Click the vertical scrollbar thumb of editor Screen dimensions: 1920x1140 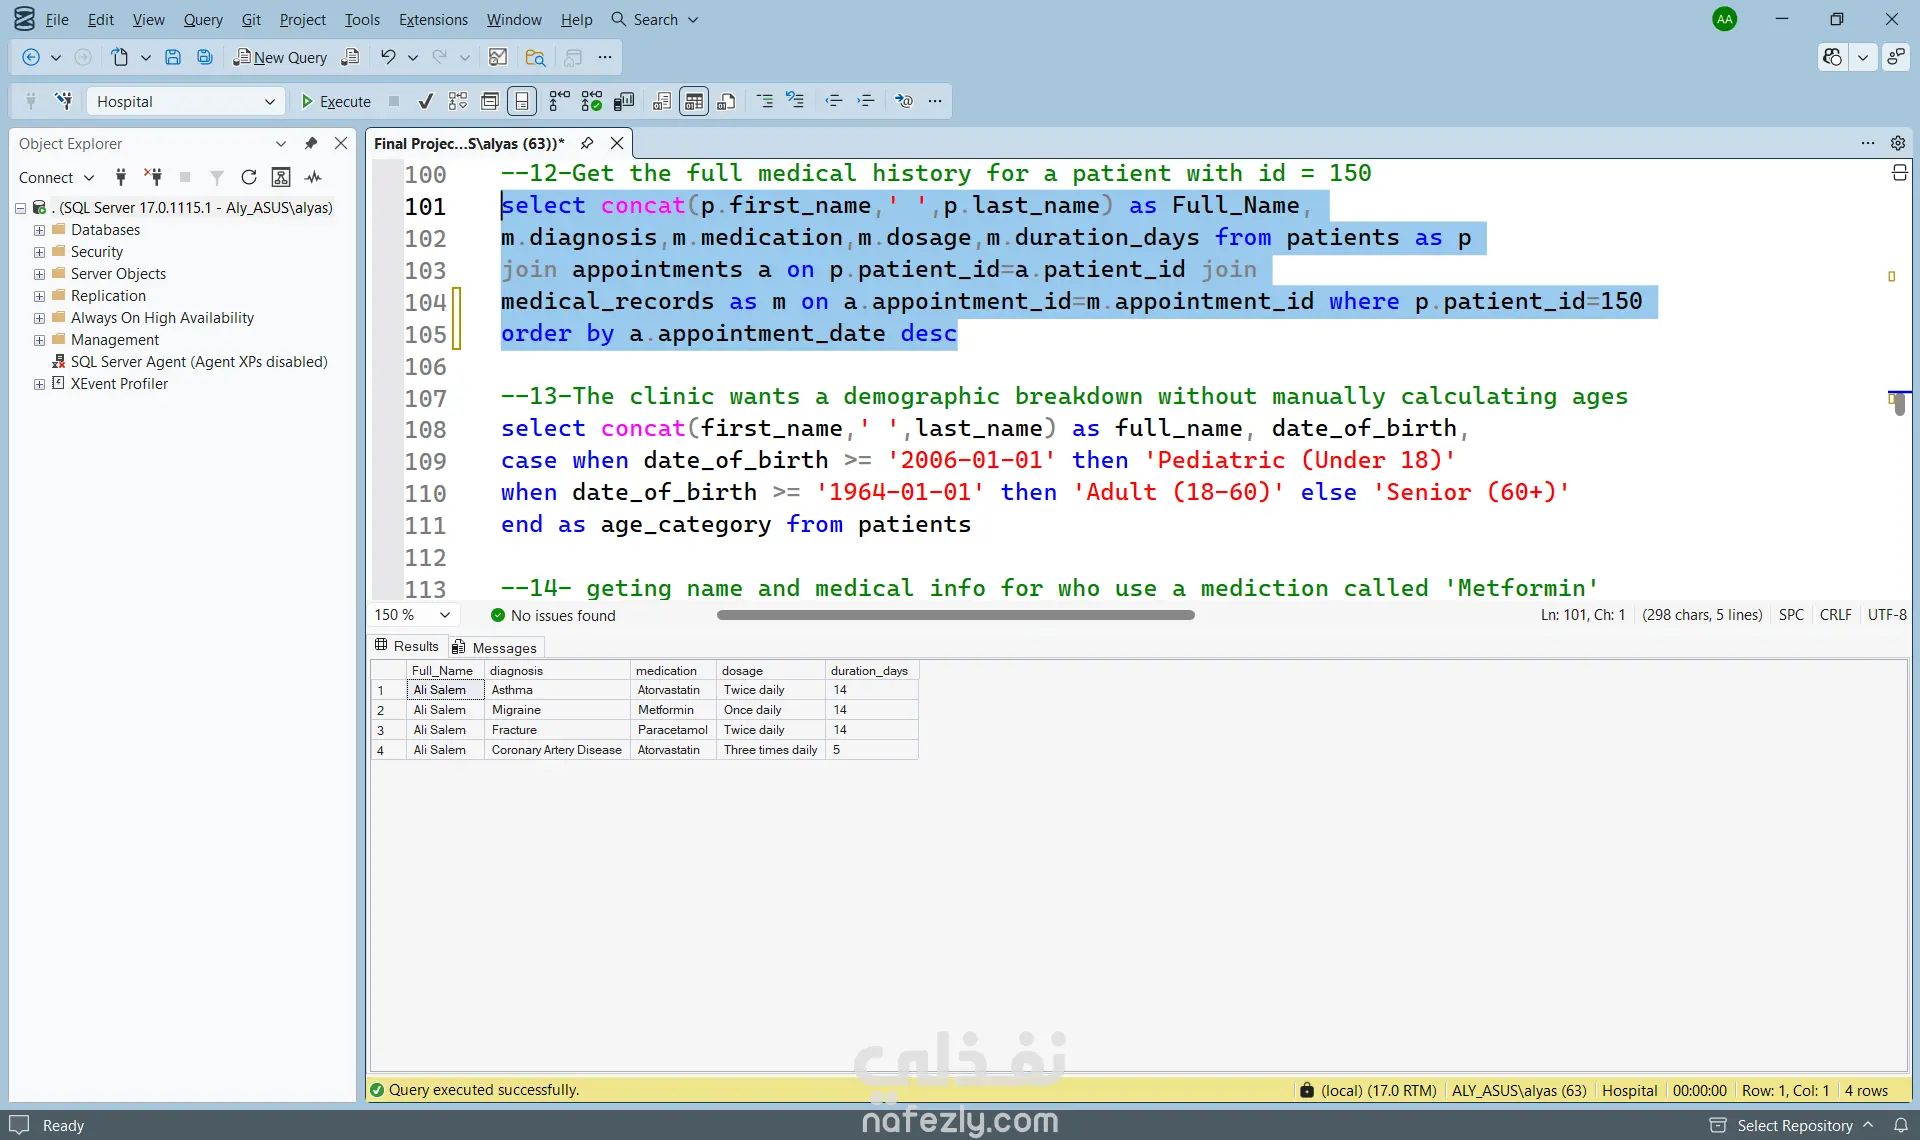pos(1899,403)
